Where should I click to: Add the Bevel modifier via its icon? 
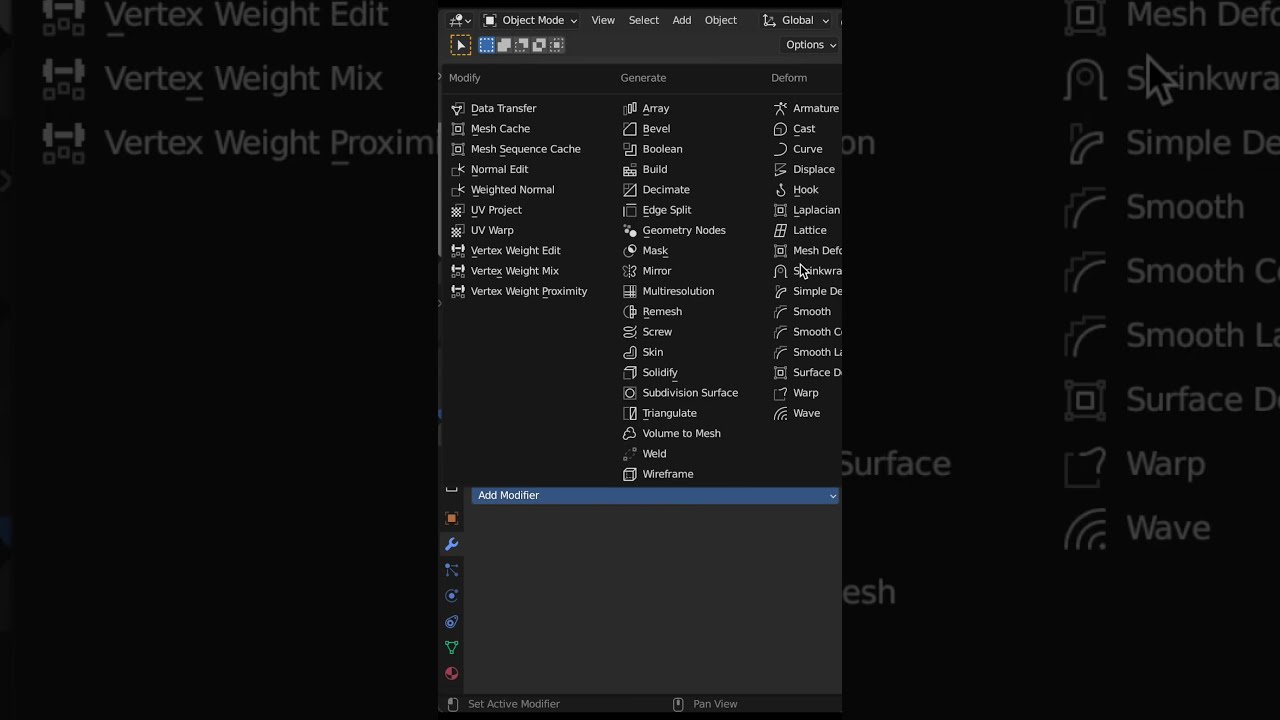tap(630, 128)
